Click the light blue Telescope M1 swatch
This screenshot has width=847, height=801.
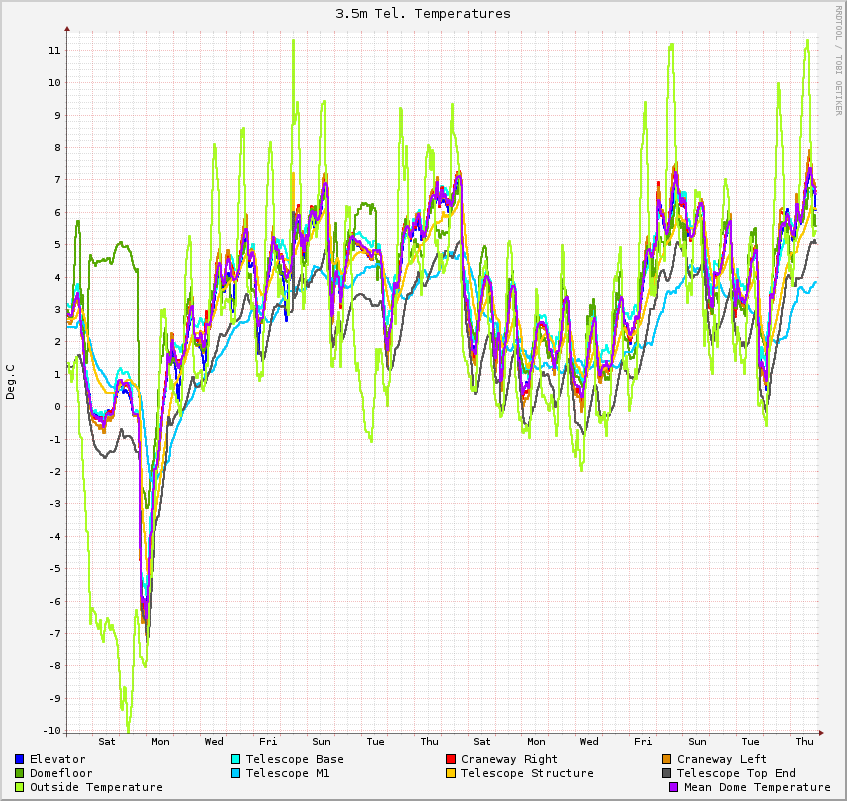coord(236,773)
